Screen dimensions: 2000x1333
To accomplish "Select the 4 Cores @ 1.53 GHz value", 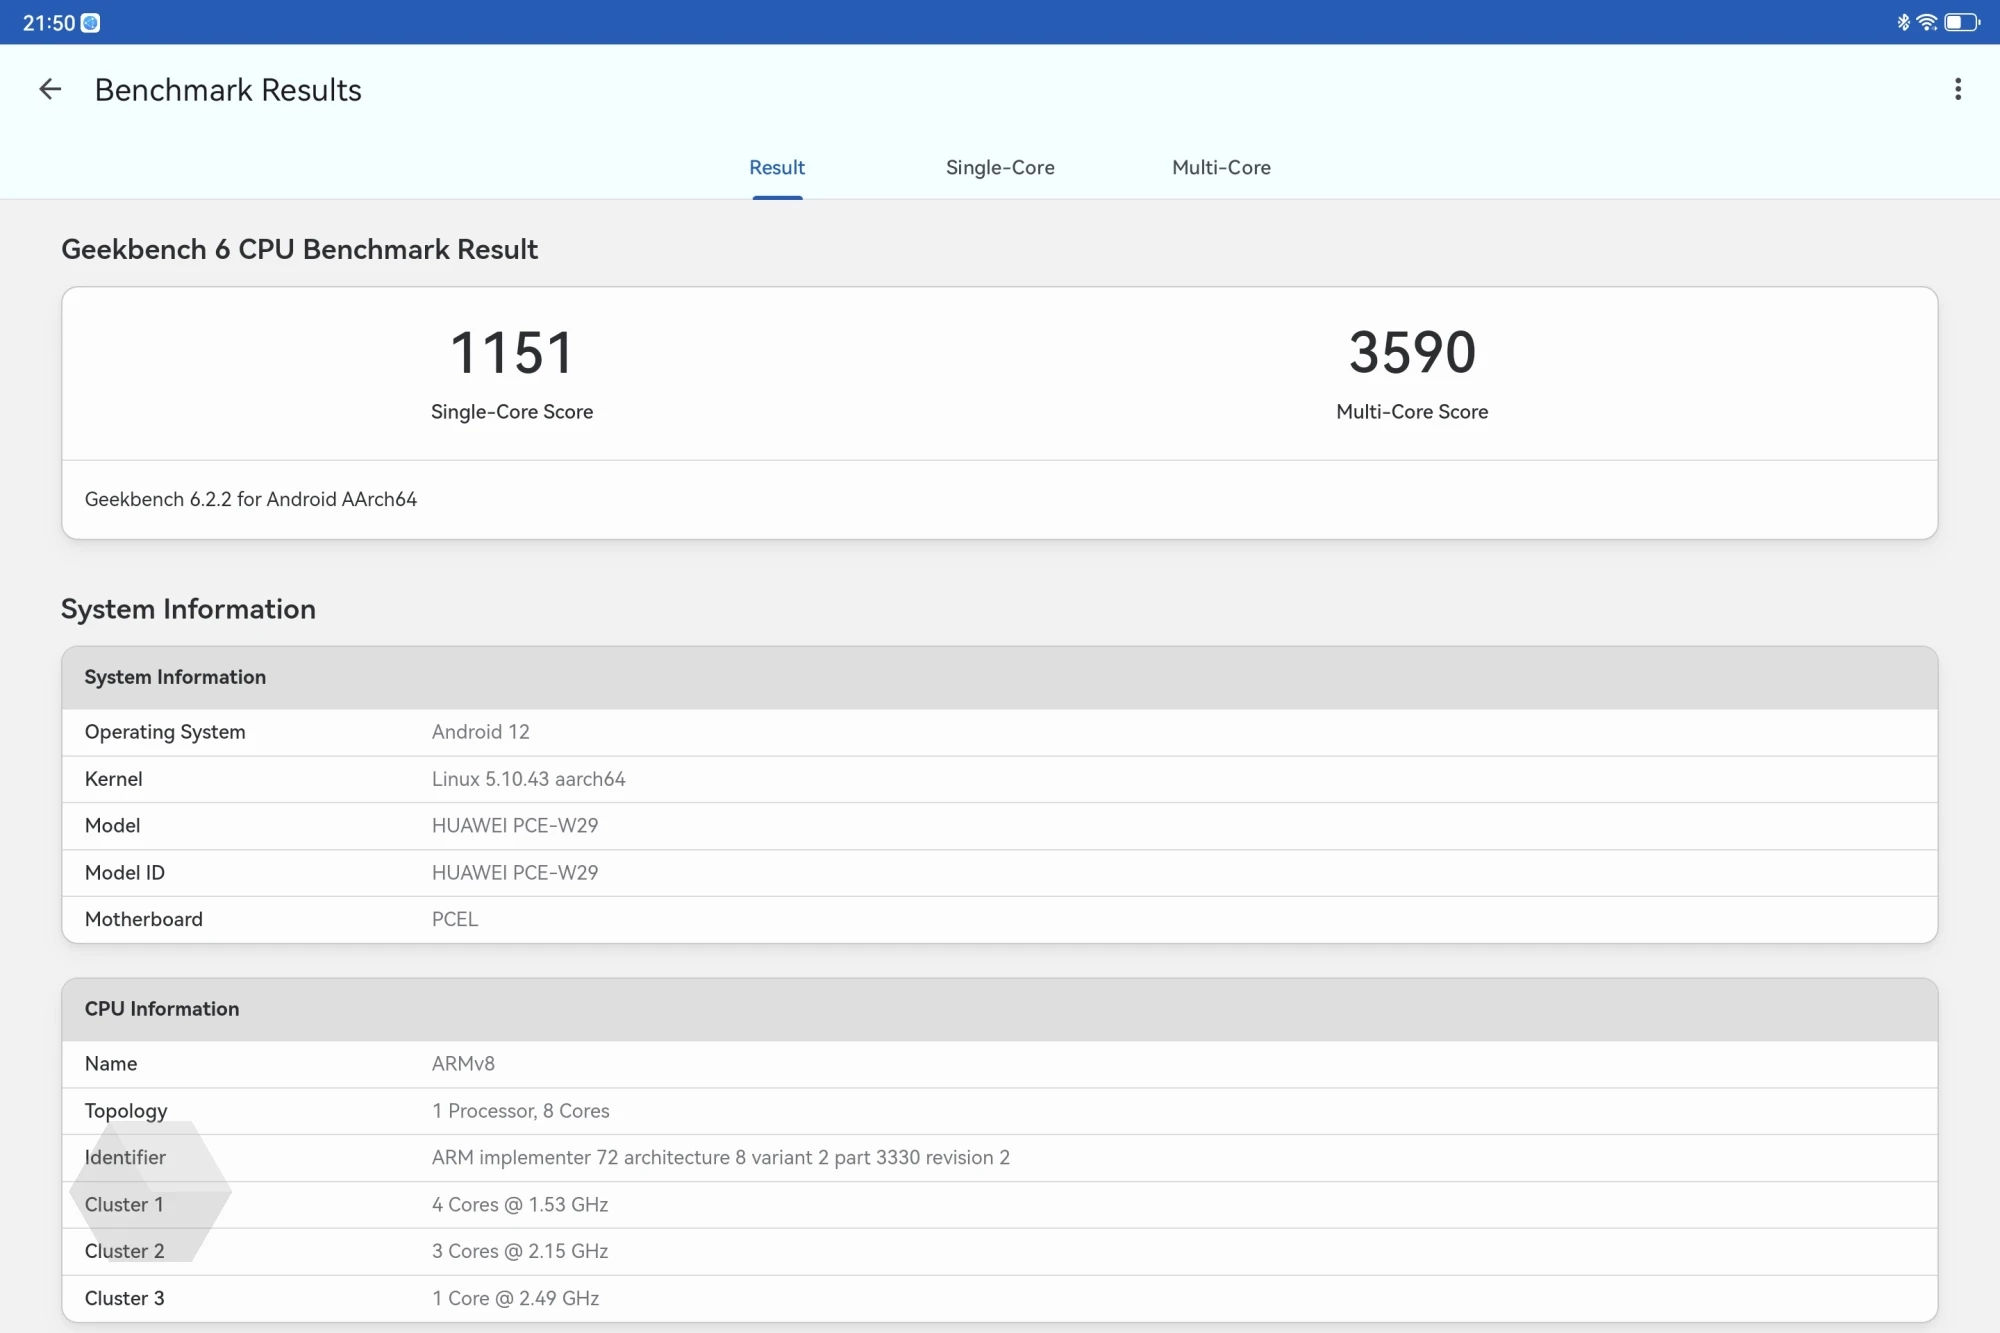I will coord(520,1205).
